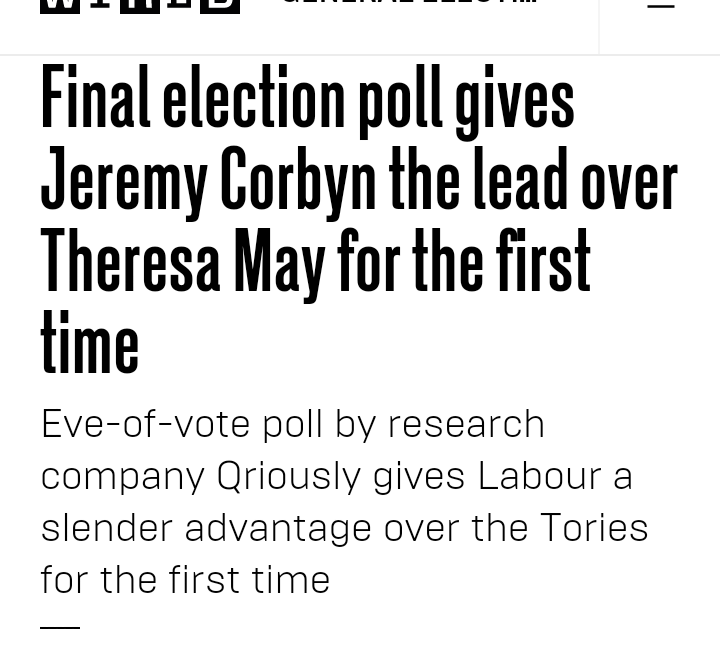Click 'Jeremy Corbyn' in the headline
Image resolution: width=720 pixels, height=656 pixels.
pyautogui.click(x=208, y=181)
